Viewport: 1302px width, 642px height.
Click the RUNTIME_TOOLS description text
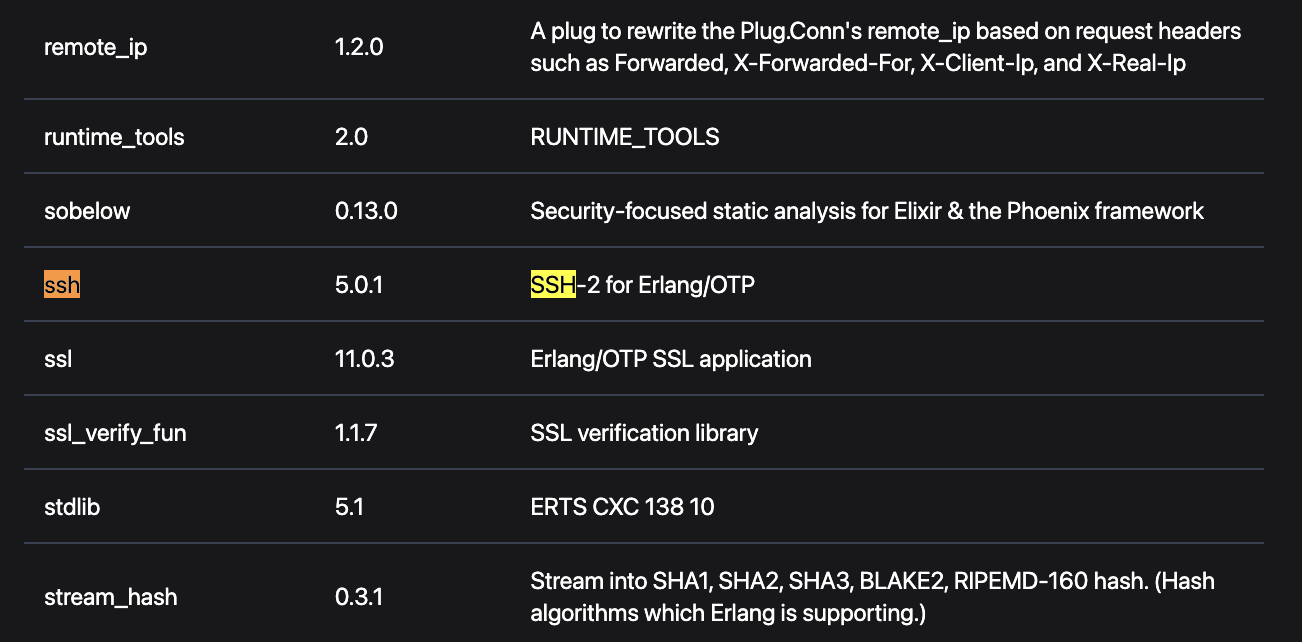[625, 137]
